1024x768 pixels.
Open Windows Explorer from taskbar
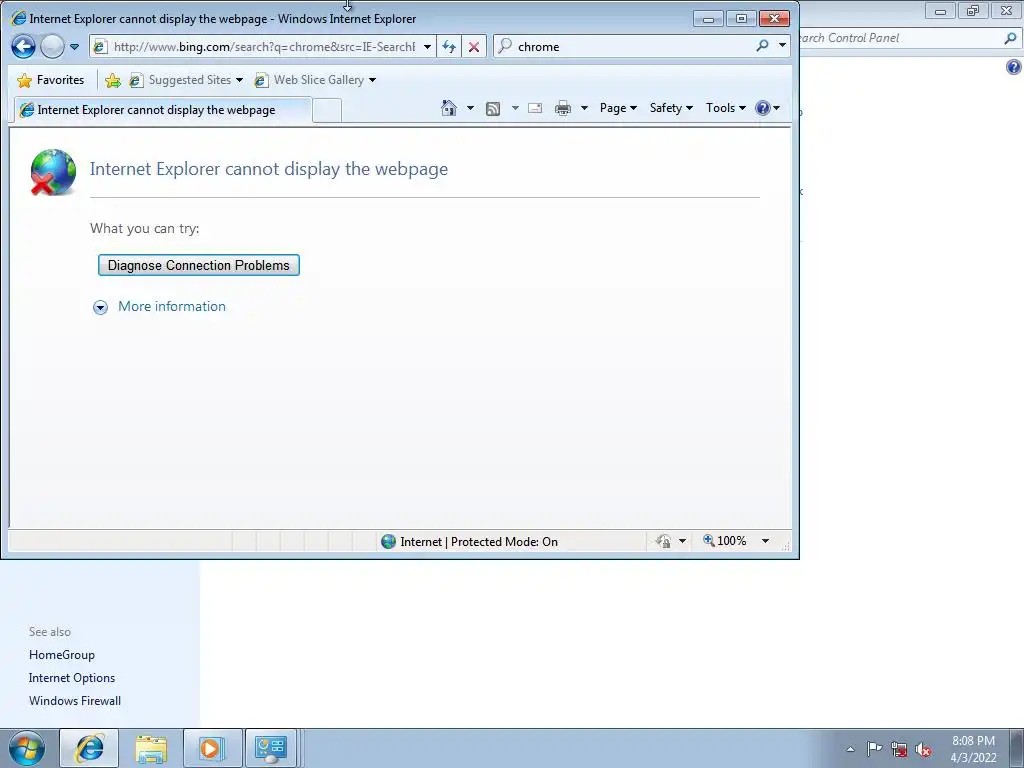coord(151,748)
